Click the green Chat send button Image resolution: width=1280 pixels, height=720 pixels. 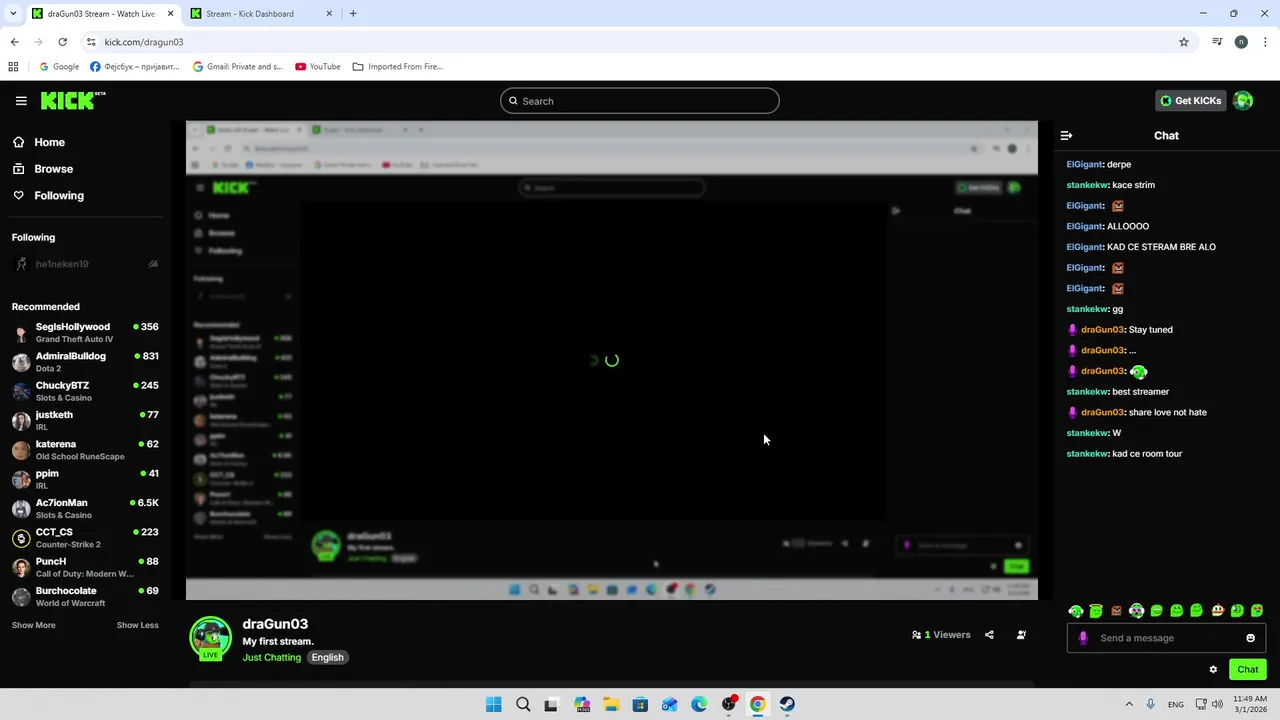1247,670
